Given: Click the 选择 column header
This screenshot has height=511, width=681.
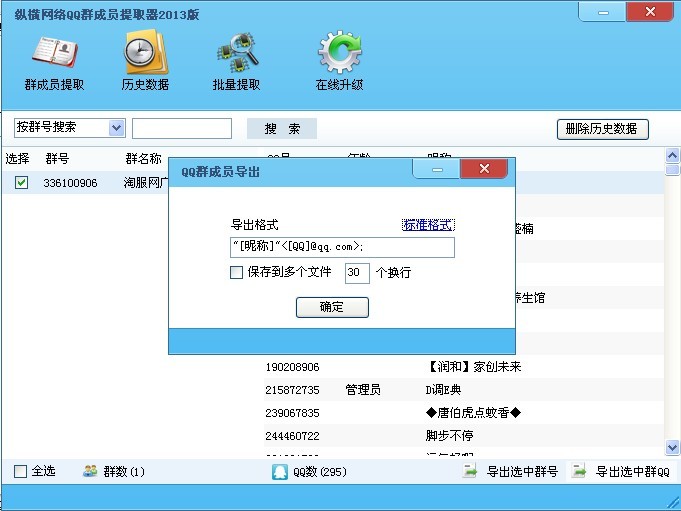Looking at the screenshot, I should click(x=17, y=158).
